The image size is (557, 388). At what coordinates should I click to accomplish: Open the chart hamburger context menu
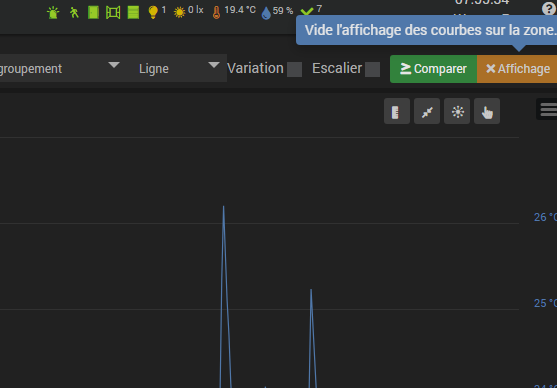pyautogui.click(x=548, y=109)
